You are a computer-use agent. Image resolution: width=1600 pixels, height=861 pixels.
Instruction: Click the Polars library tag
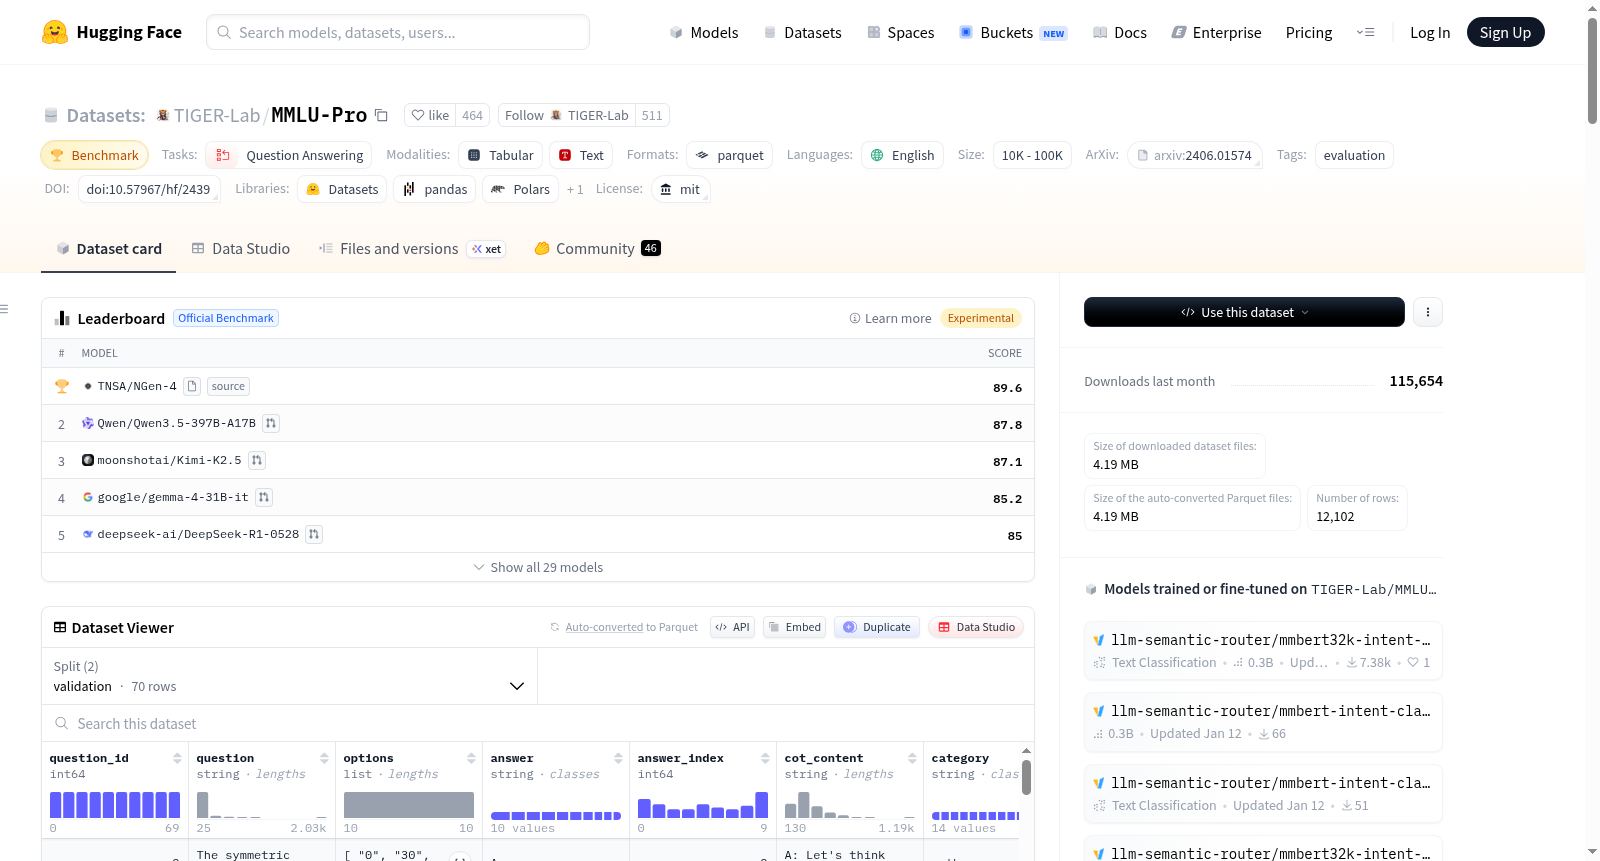[x=520, y=189]
